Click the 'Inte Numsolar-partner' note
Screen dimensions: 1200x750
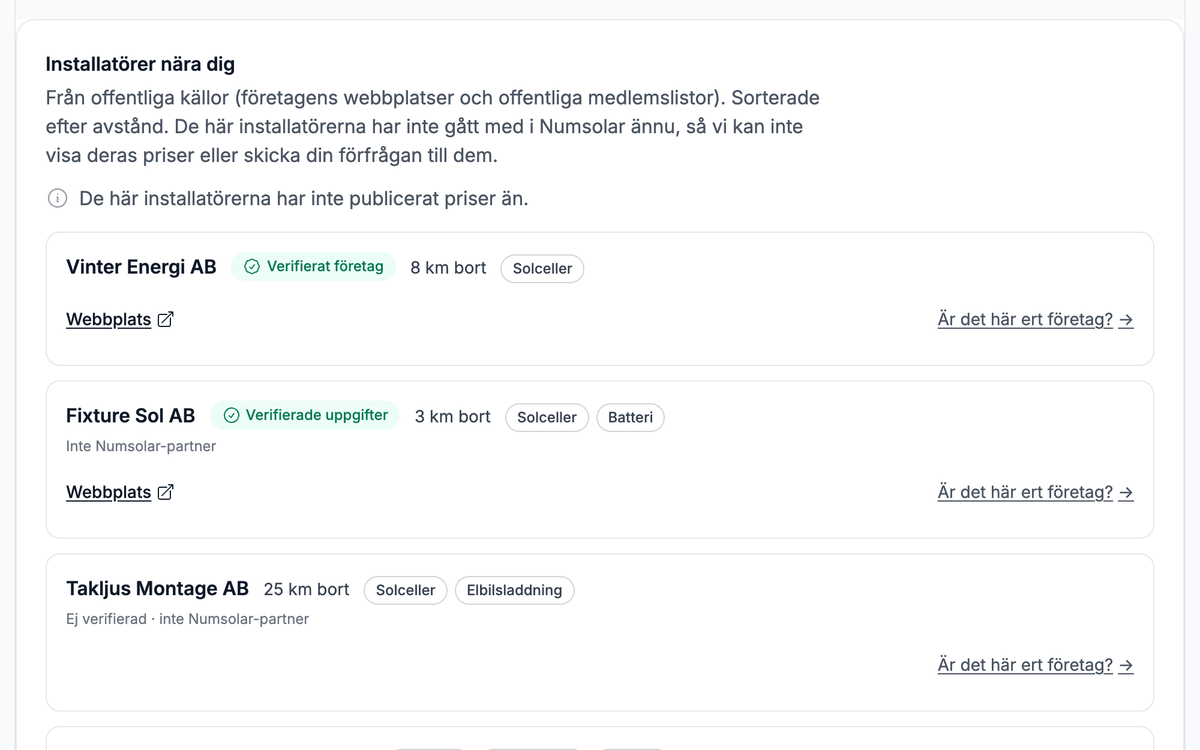pos(141,446)
